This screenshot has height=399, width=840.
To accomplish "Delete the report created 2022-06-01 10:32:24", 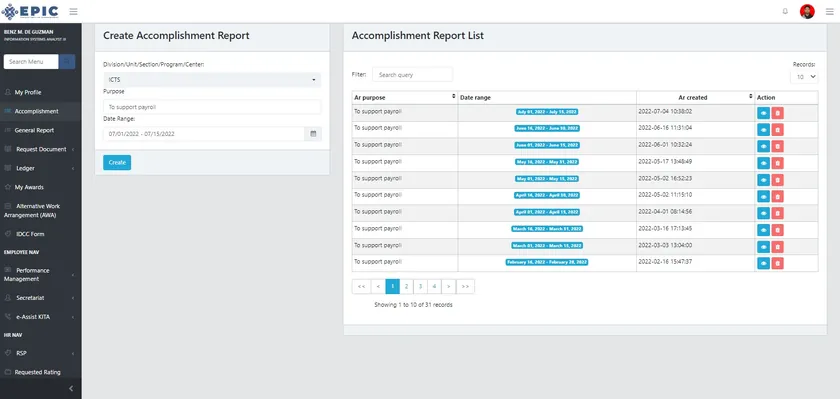I will pyautogui.click(x=777, y=146).
